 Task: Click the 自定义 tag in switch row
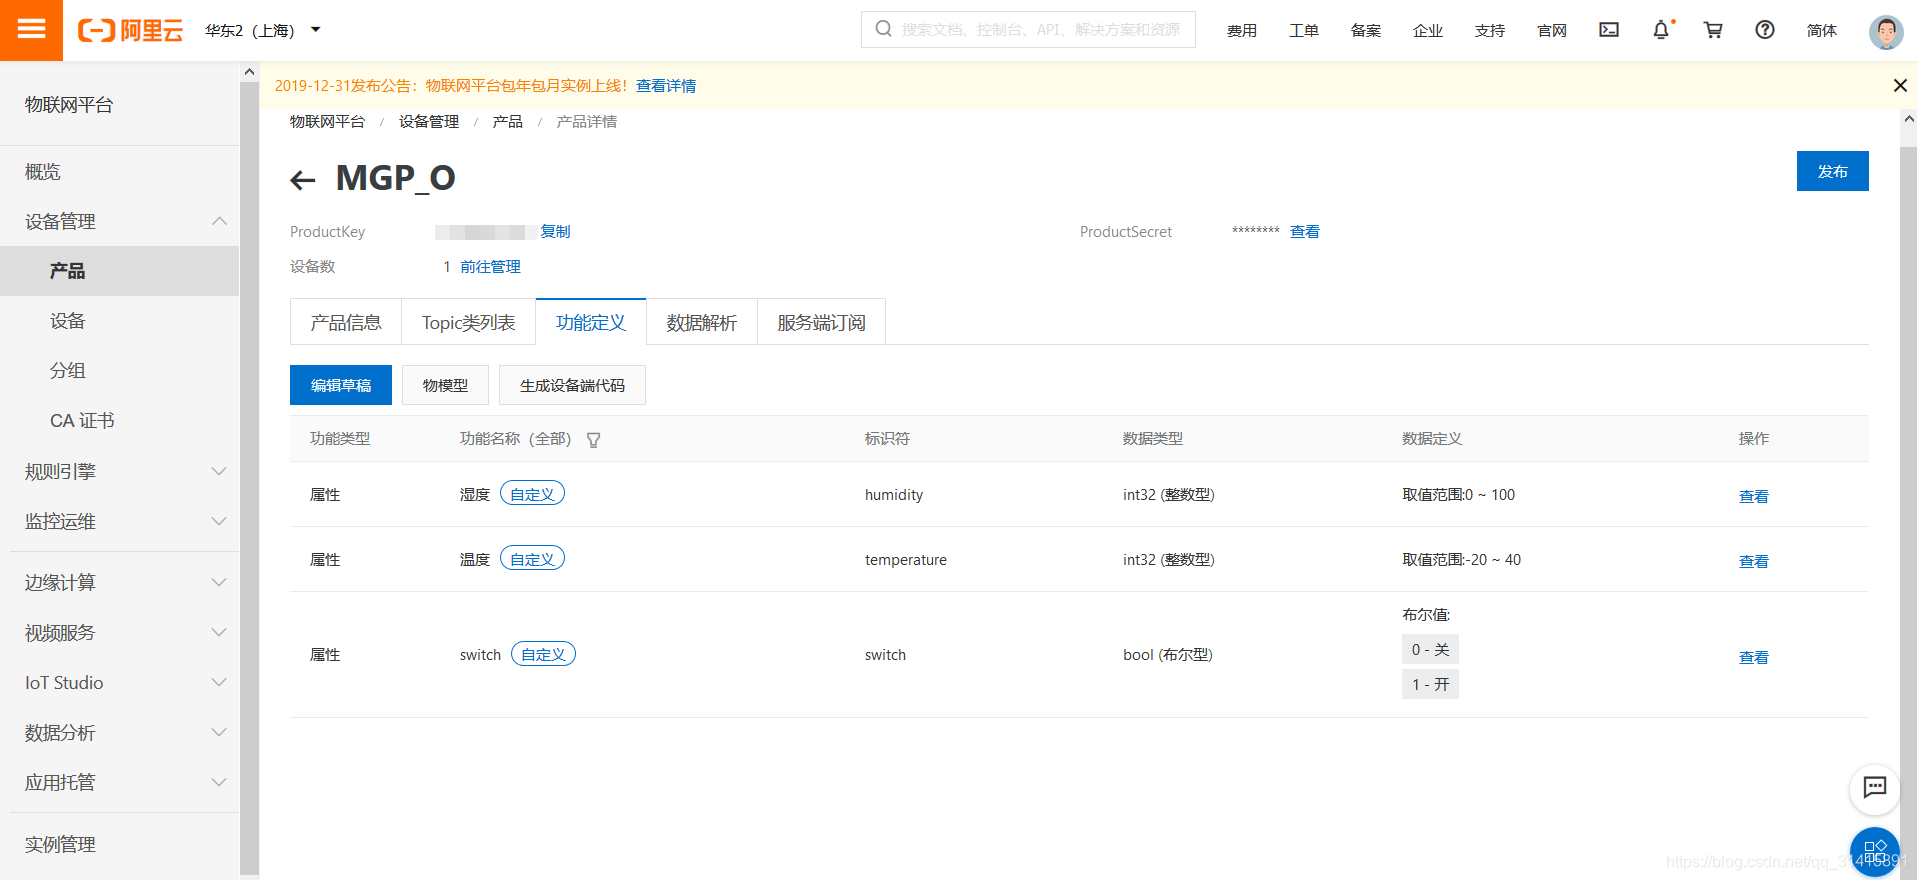tap(543, 654)
